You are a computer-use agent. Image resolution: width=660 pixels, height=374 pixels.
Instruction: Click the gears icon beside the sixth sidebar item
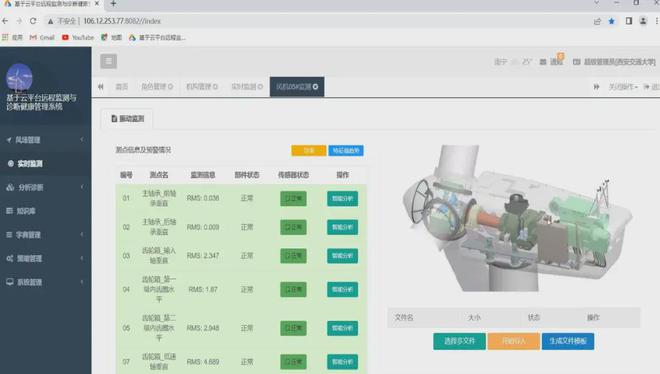[10, 258]
